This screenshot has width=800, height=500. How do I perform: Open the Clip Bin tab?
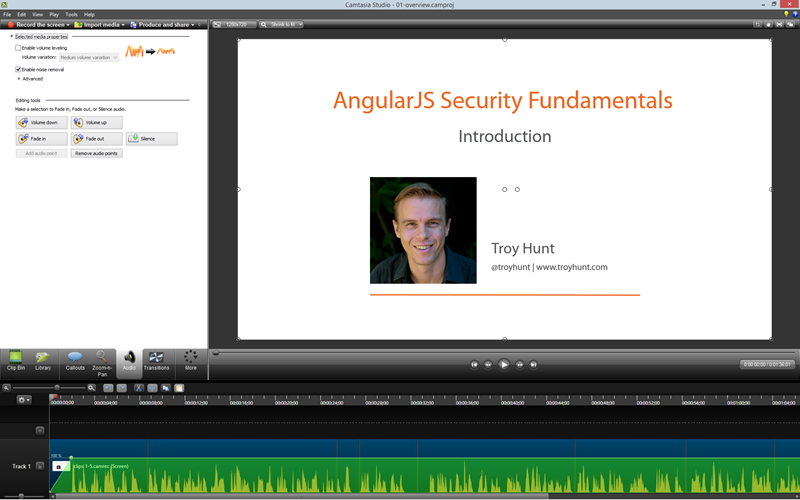[16, 361]
